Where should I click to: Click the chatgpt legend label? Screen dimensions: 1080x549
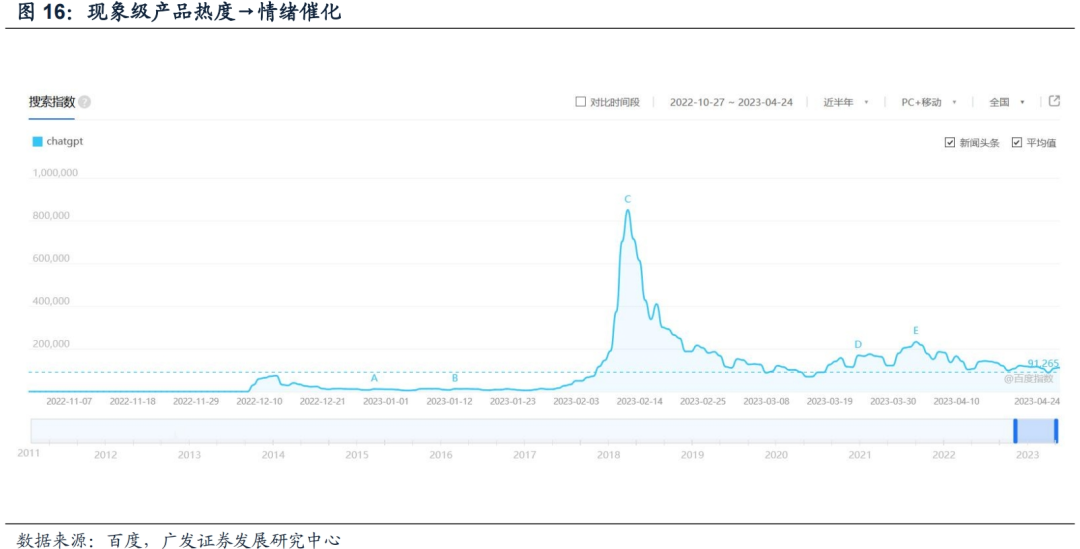(x=65, y=142)
